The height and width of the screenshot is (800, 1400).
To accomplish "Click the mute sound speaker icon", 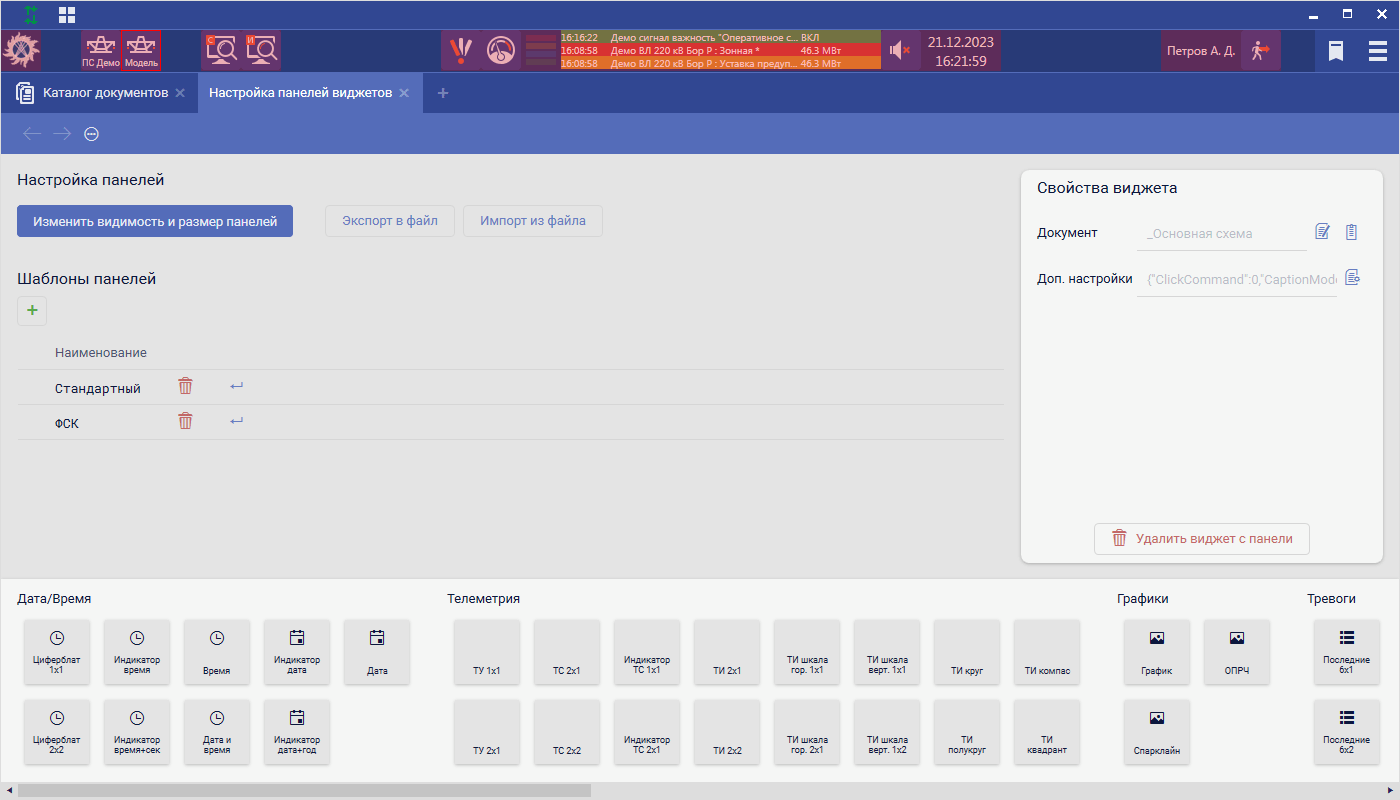I will 898,50.
